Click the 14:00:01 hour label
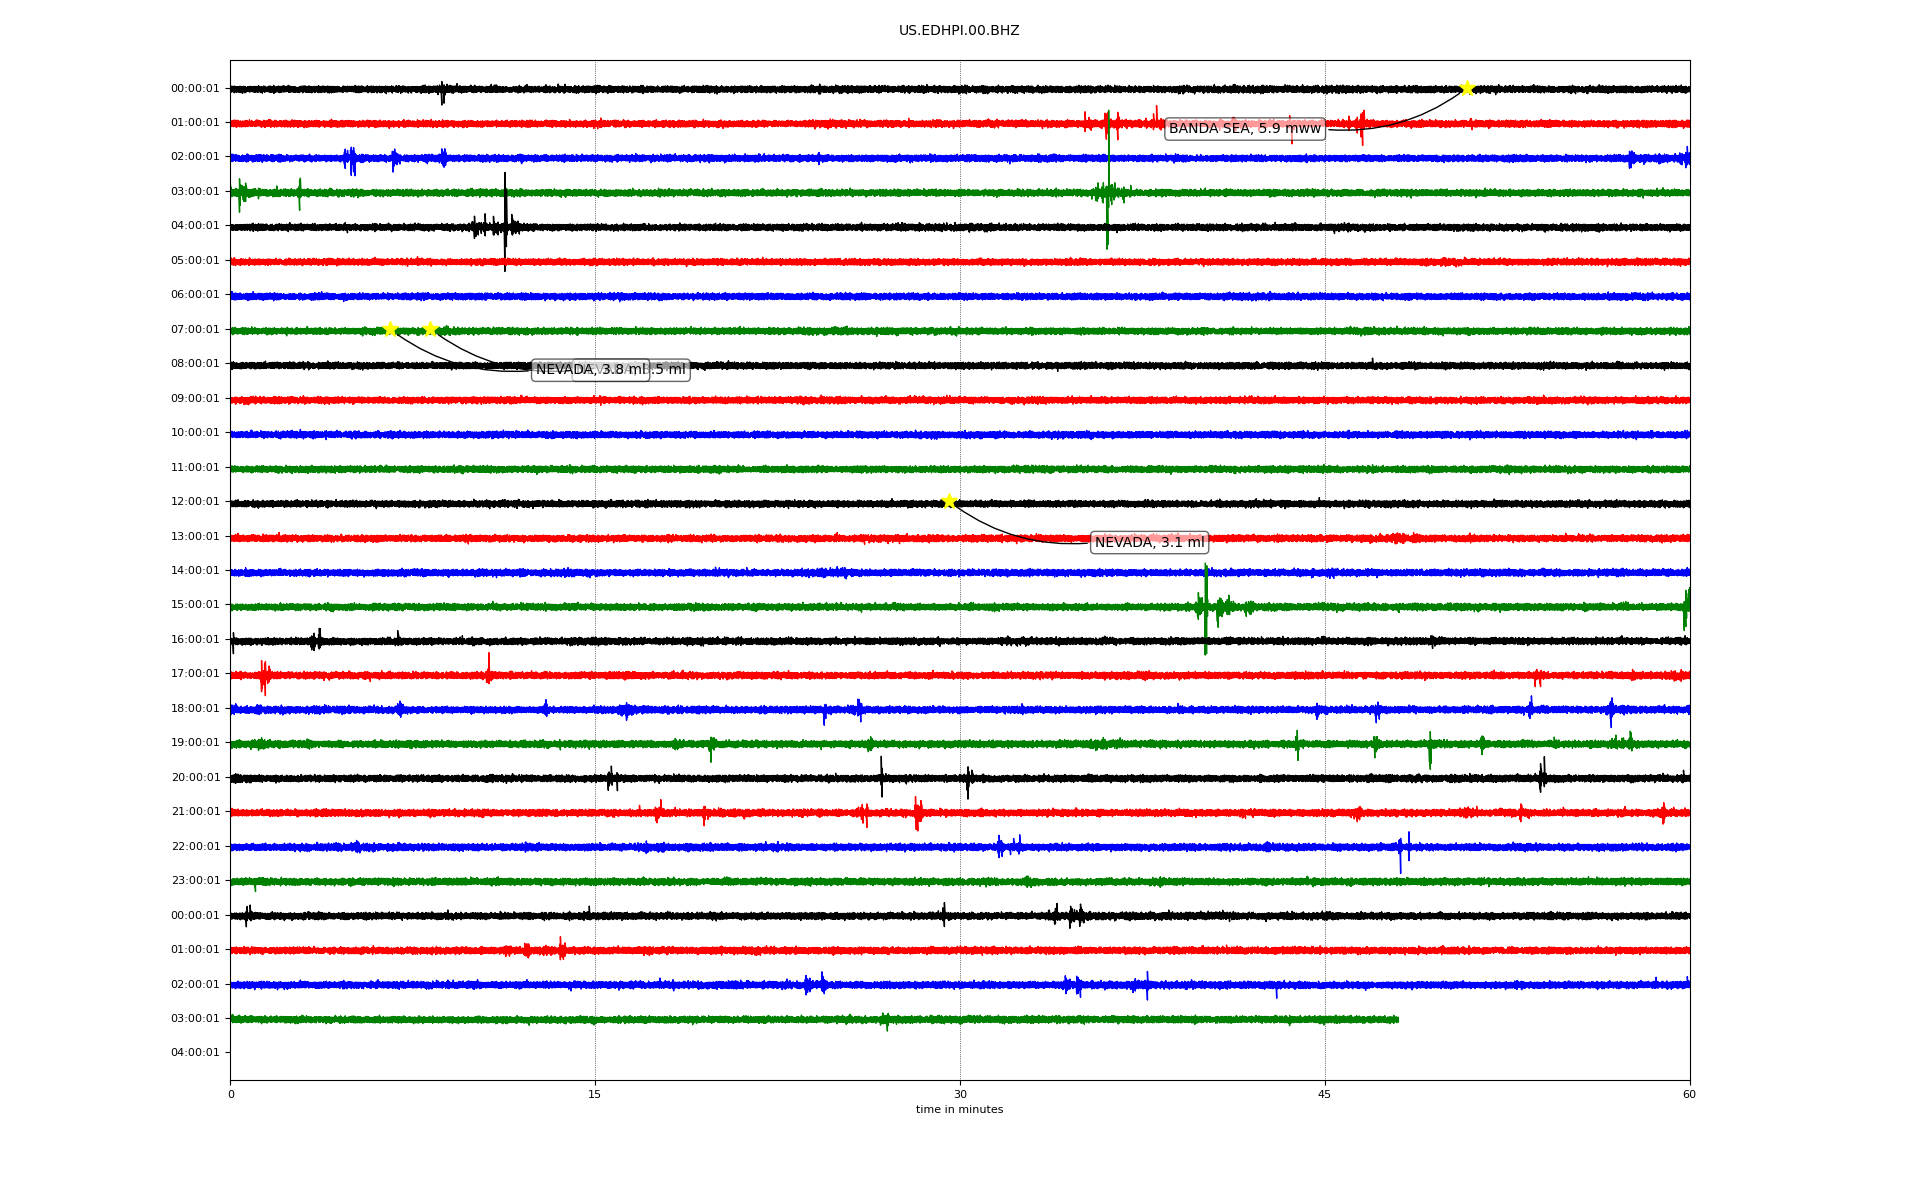 point(195,571)
